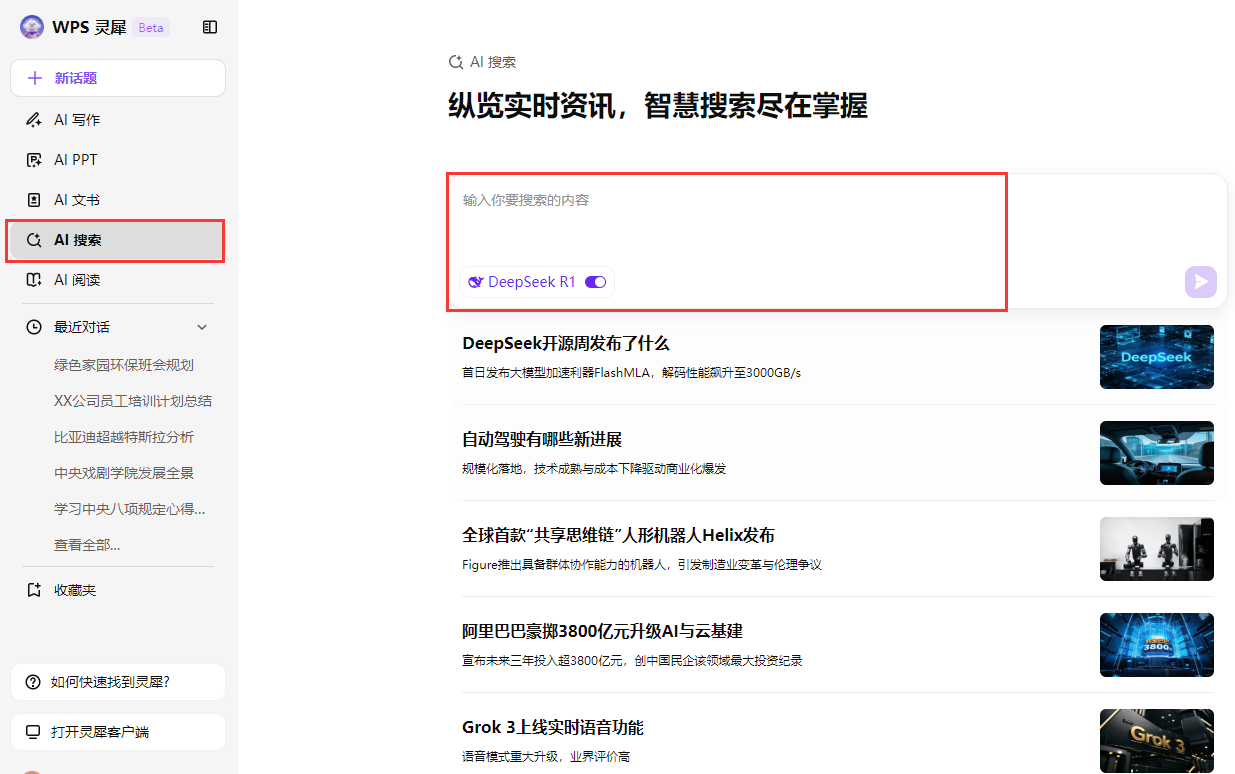
Task: Start a new topic with 新话题
Action: 118,78
